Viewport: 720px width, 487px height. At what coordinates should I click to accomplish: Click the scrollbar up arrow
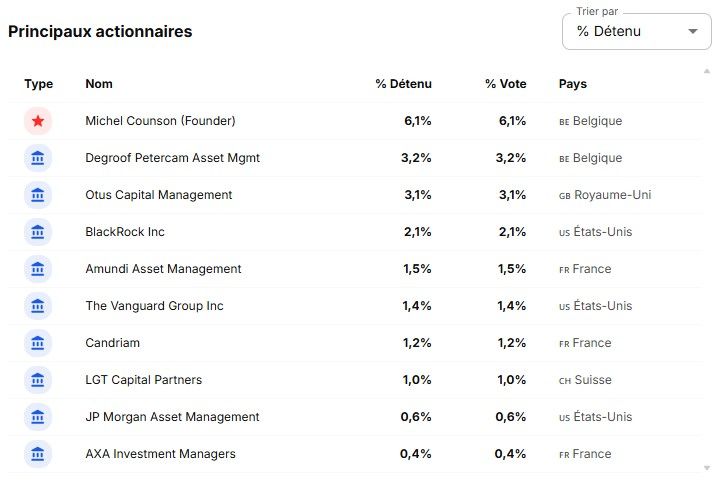(x=707, y=71)
